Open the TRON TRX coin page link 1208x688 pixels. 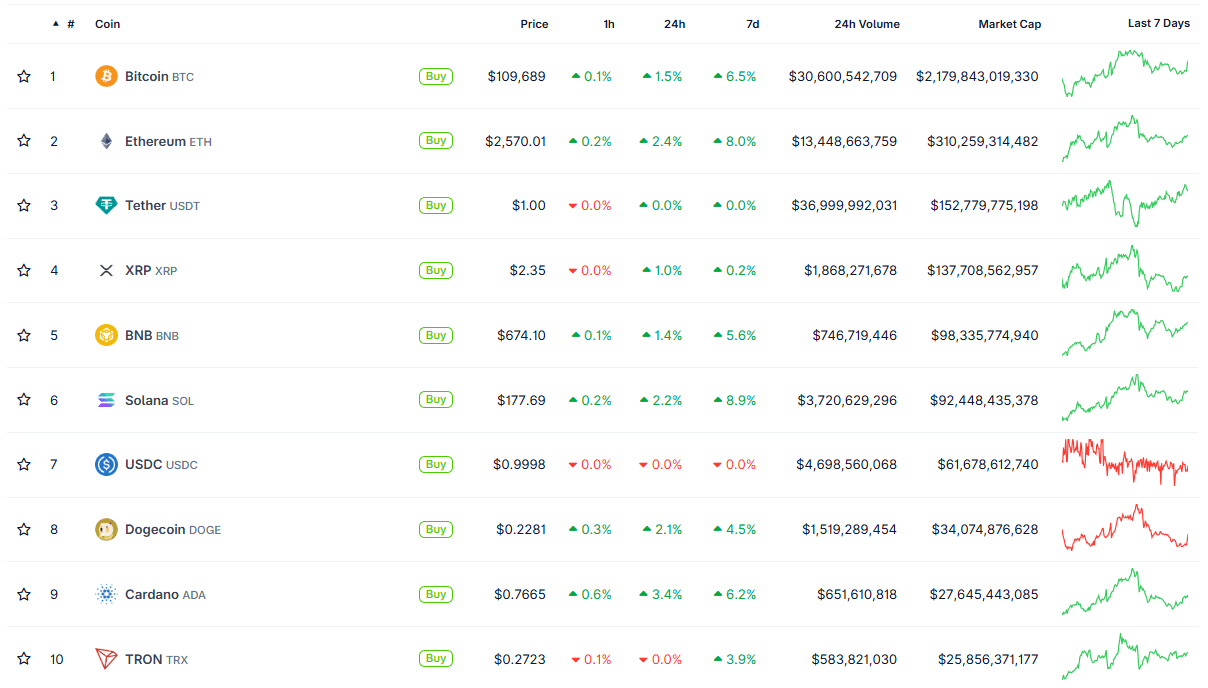pyautogui.click(x=156, y=659)
